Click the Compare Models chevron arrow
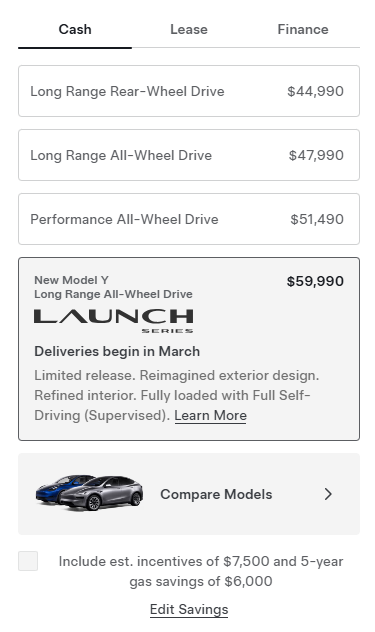The height and width of the screenshot is (632, 375). click(x=328, y=494)
